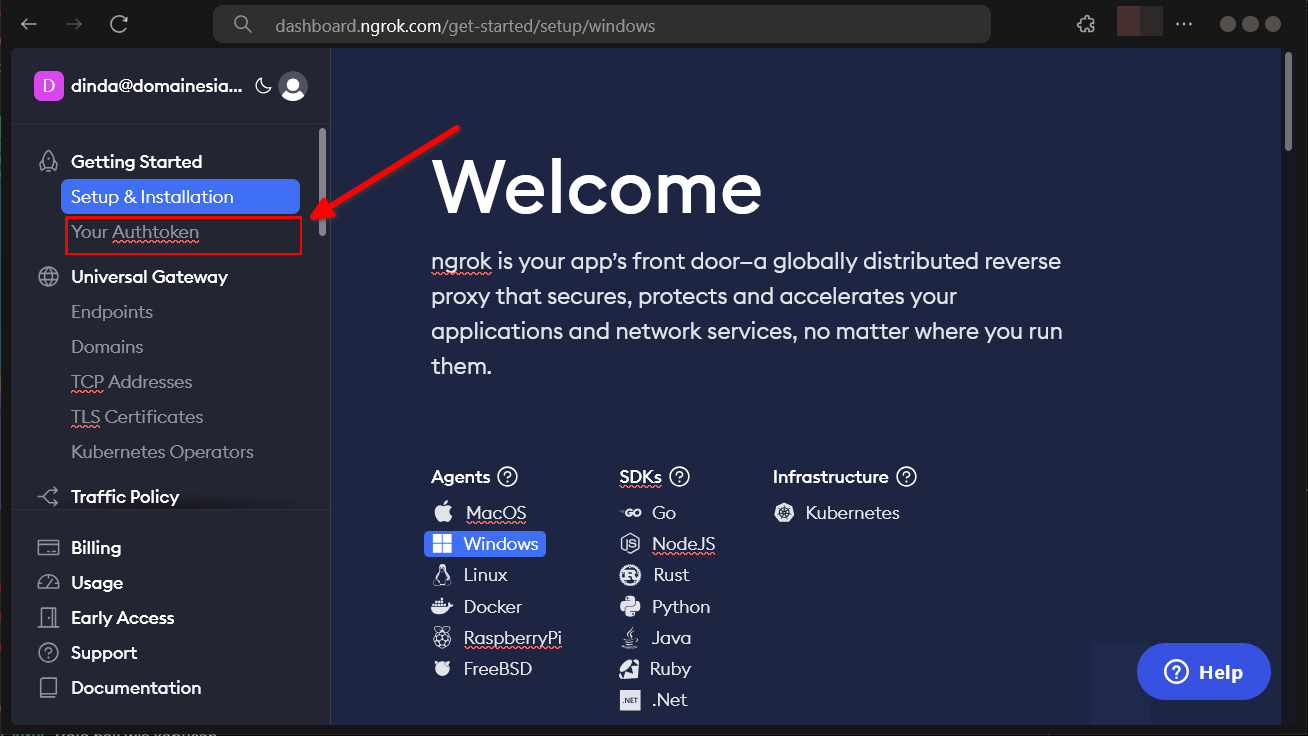Viewport: 1308px width, 736px height.
Task: Click the browser forward arrow
Action: tap(74, 24)
